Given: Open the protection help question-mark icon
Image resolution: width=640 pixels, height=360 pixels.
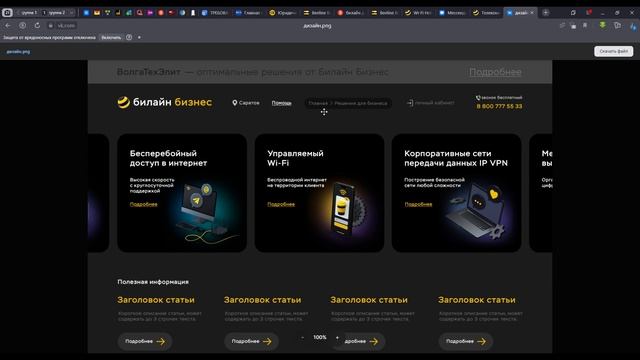Looking at the screenshot, I should point(129,37).
